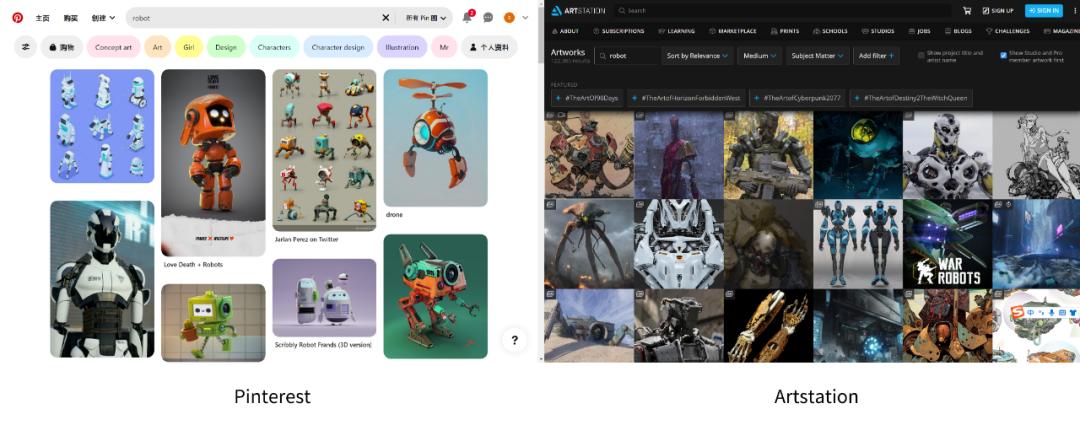Open the Love Death + Robots pin

point(213,163)
